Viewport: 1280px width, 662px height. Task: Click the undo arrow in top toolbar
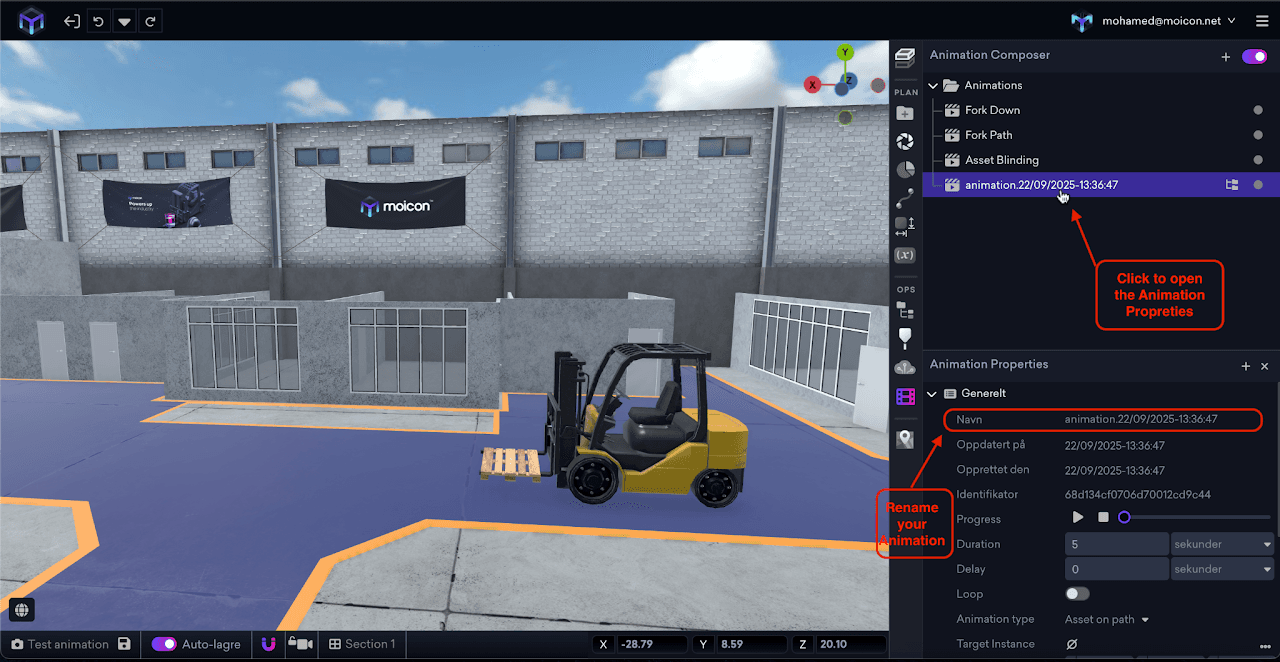click(98, 21)
